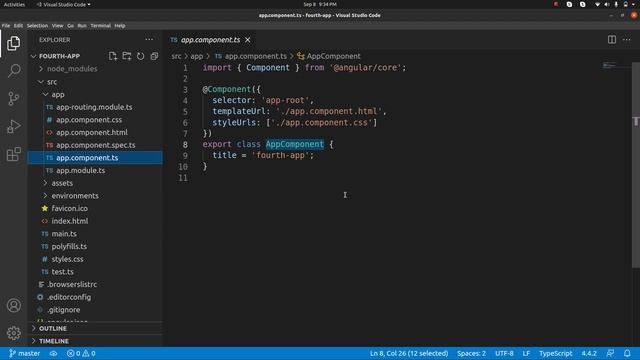Screen dimensions: 640x360
Task: Select the app.component.ts editor tab
Action: pyautogui.click(x=210, y=40)
